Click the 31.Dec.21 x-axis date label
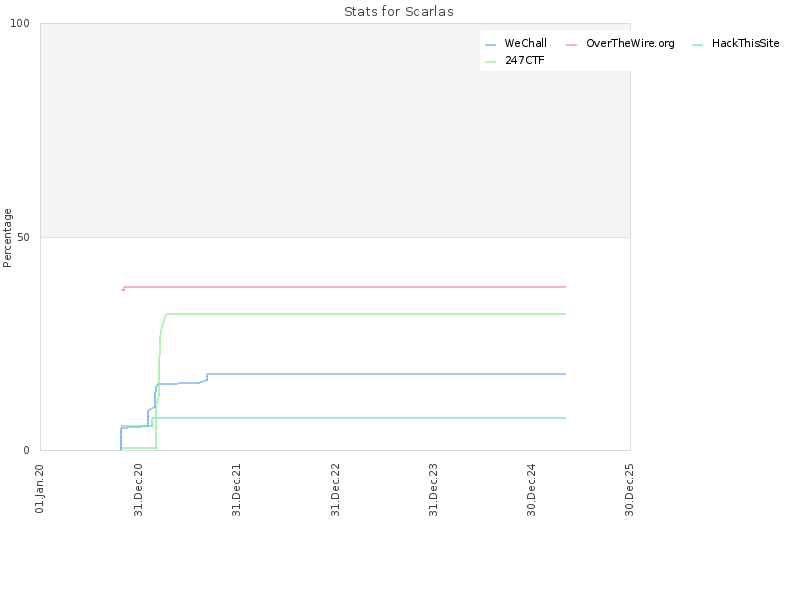 click(x=236, y=490)
